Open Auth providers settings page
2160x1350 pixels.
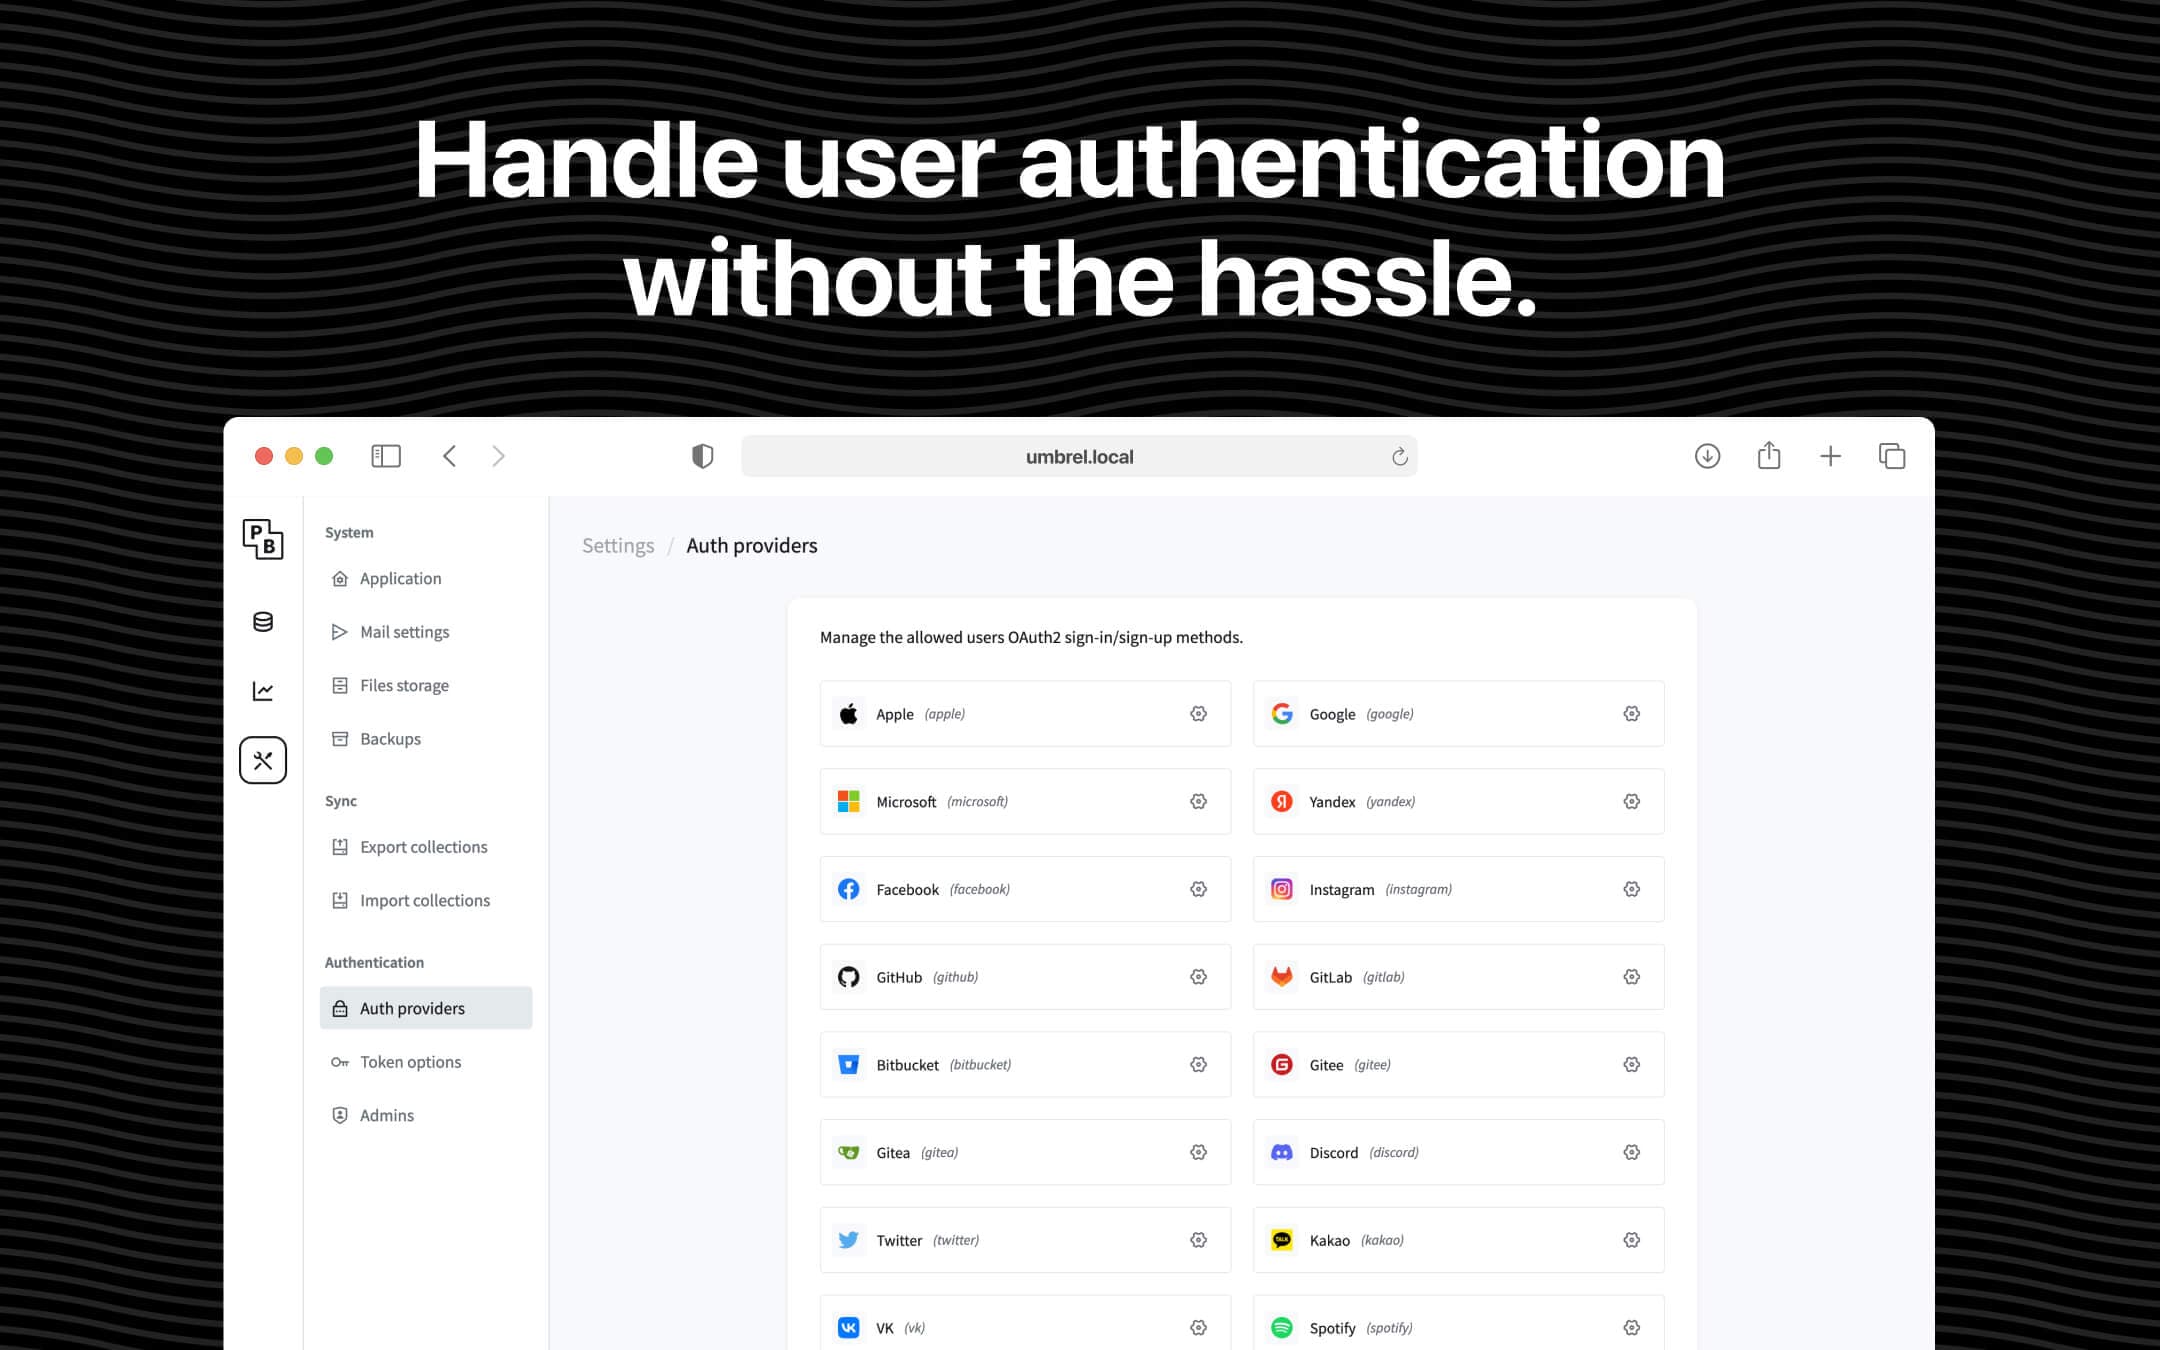412,1008
